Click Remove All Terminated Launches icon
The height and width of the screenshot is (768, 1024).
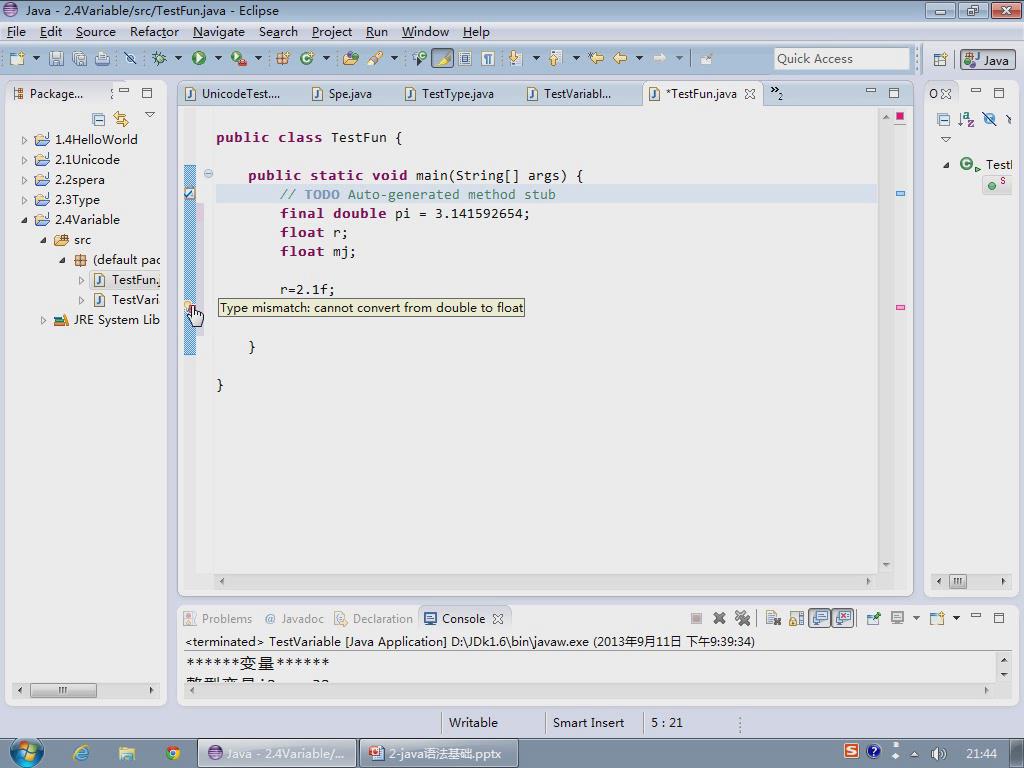tap(742, 618)
